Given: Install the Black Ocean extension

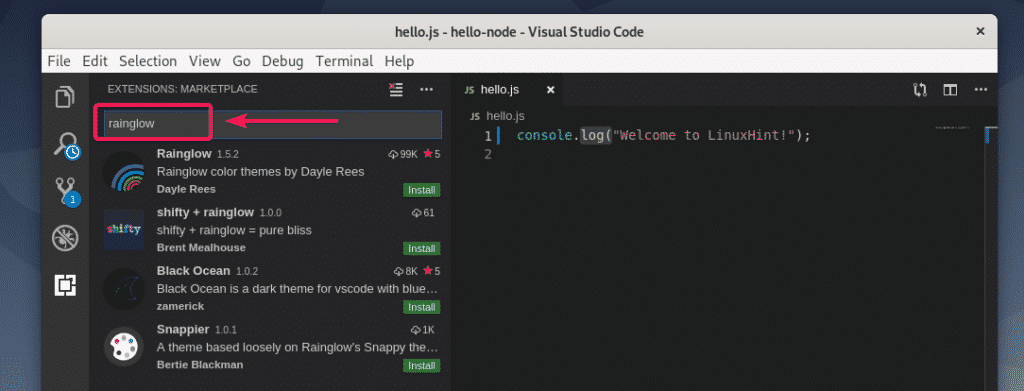Looking at the screenshot, I should [x=421, y=307].
